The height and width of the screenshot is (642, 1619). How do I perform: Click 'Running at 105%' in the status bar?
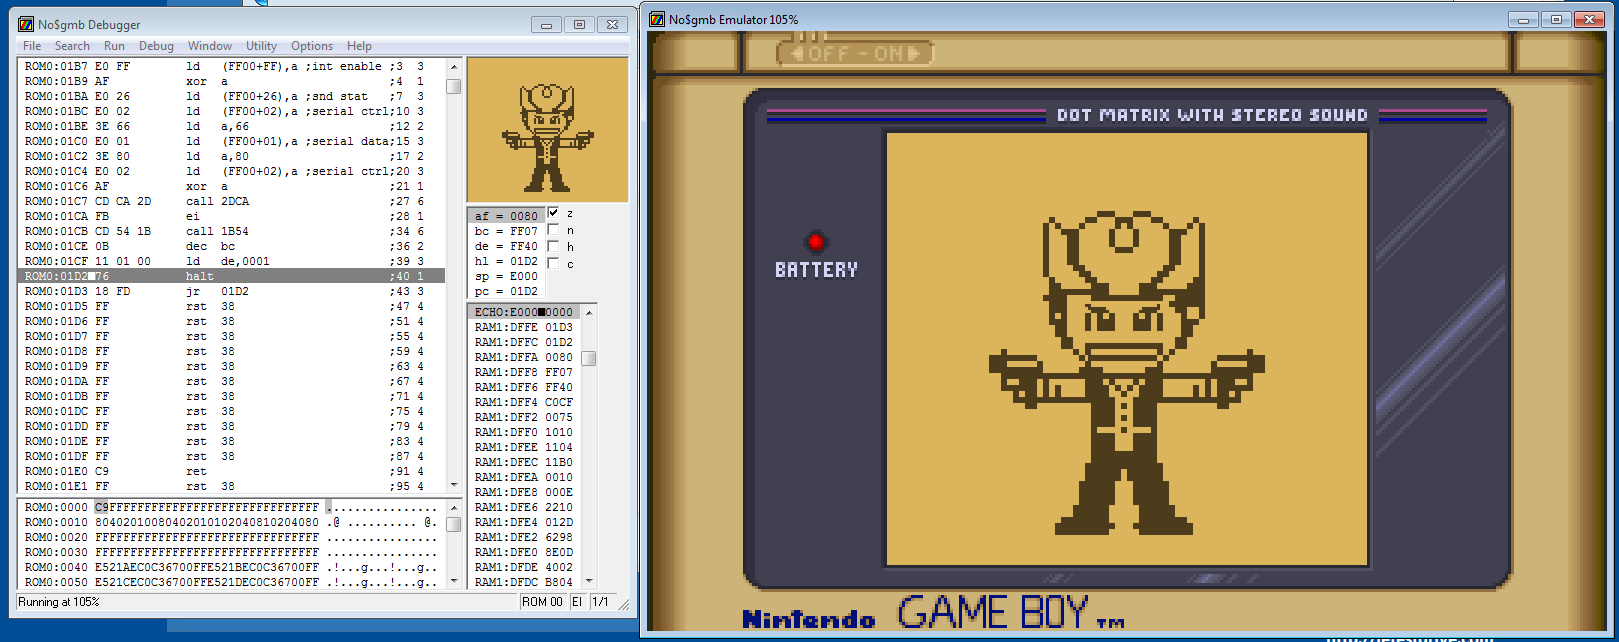pos(59,602)
